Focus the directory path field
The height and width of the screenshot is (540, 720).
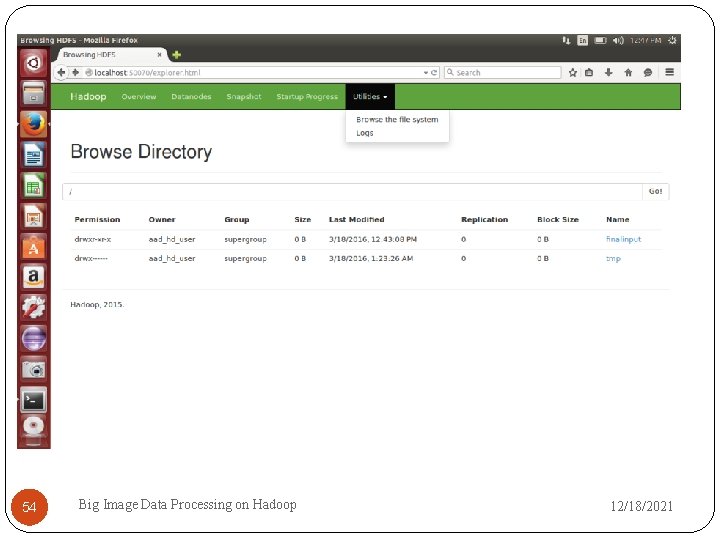click(352, 191)
